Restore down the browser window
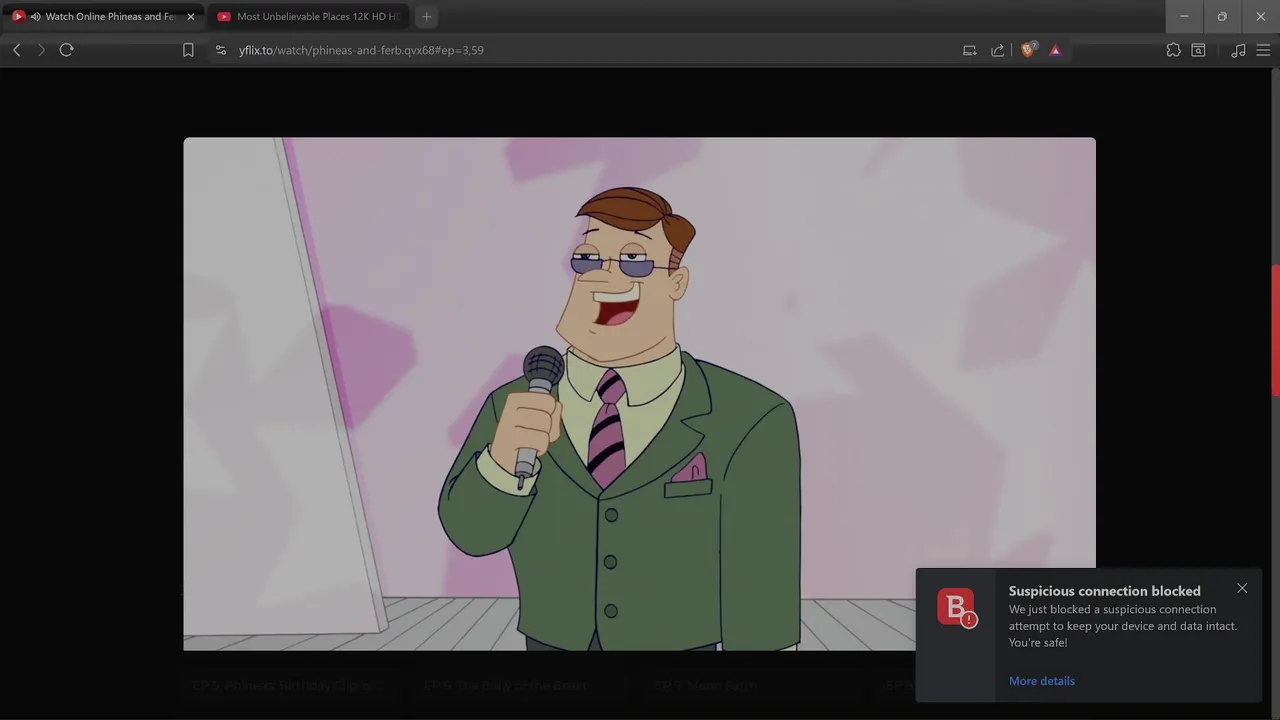 click(x=1222, y=17)
